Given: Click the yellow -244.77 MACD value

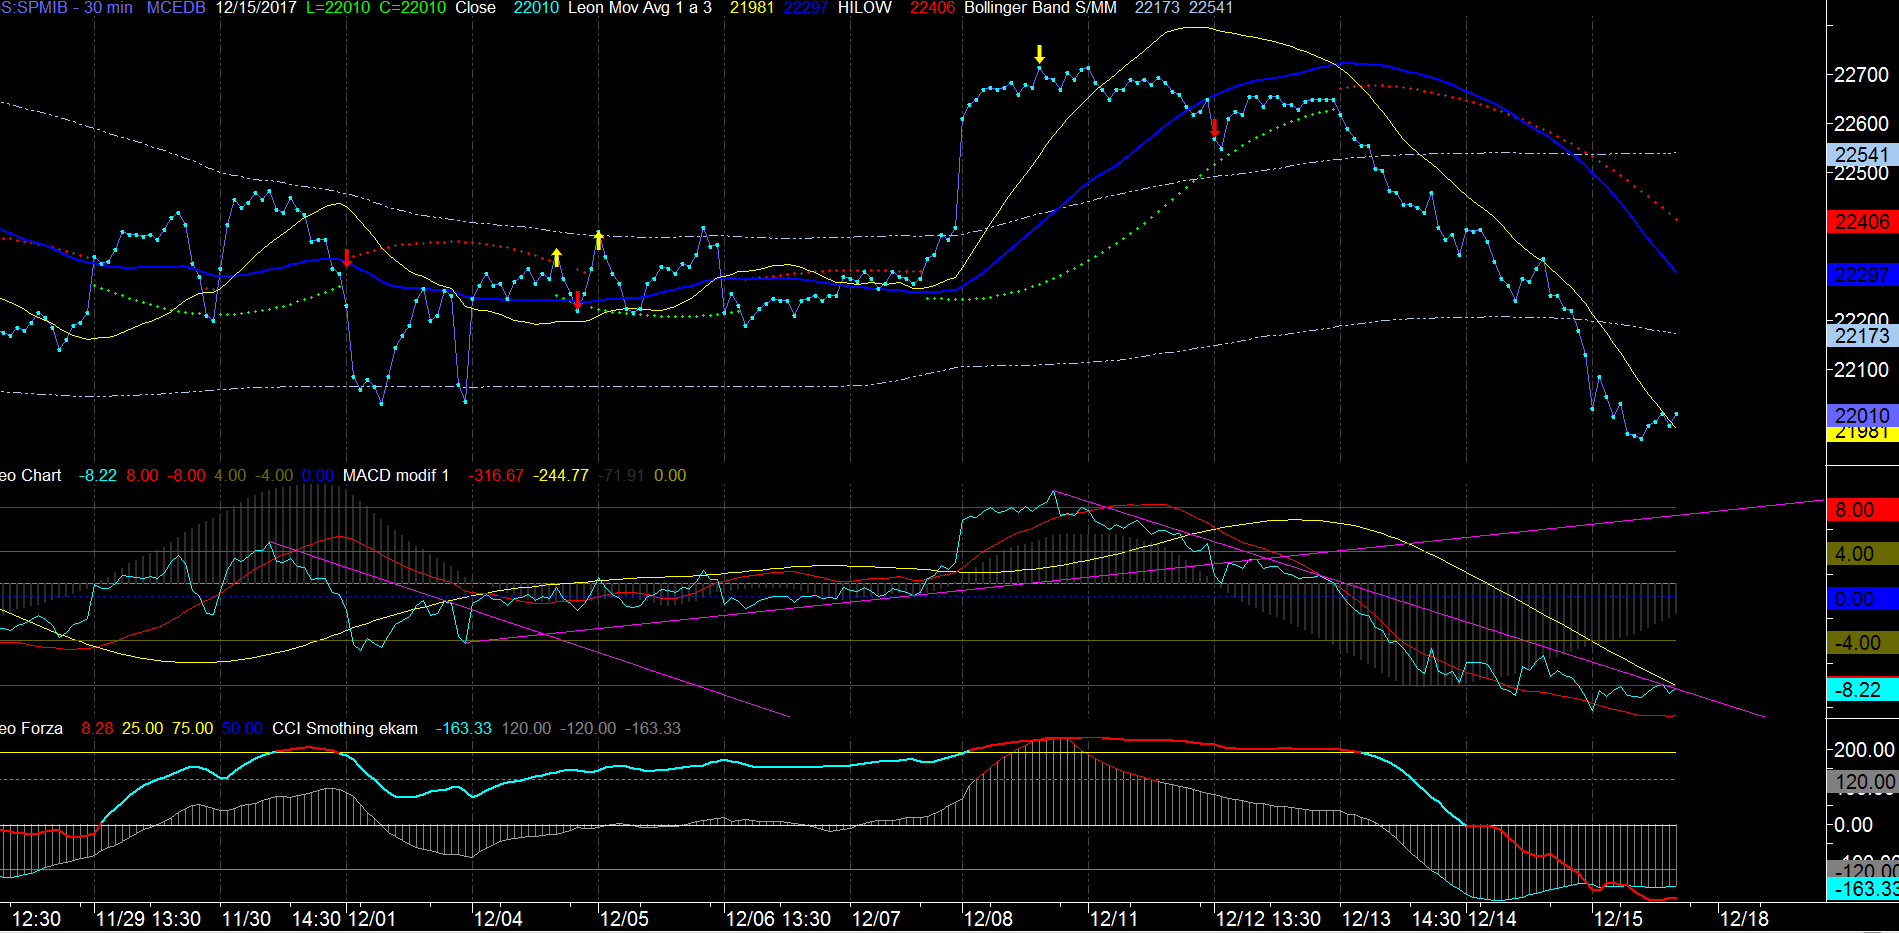Looking at the screenshot, I should (561, 476).
